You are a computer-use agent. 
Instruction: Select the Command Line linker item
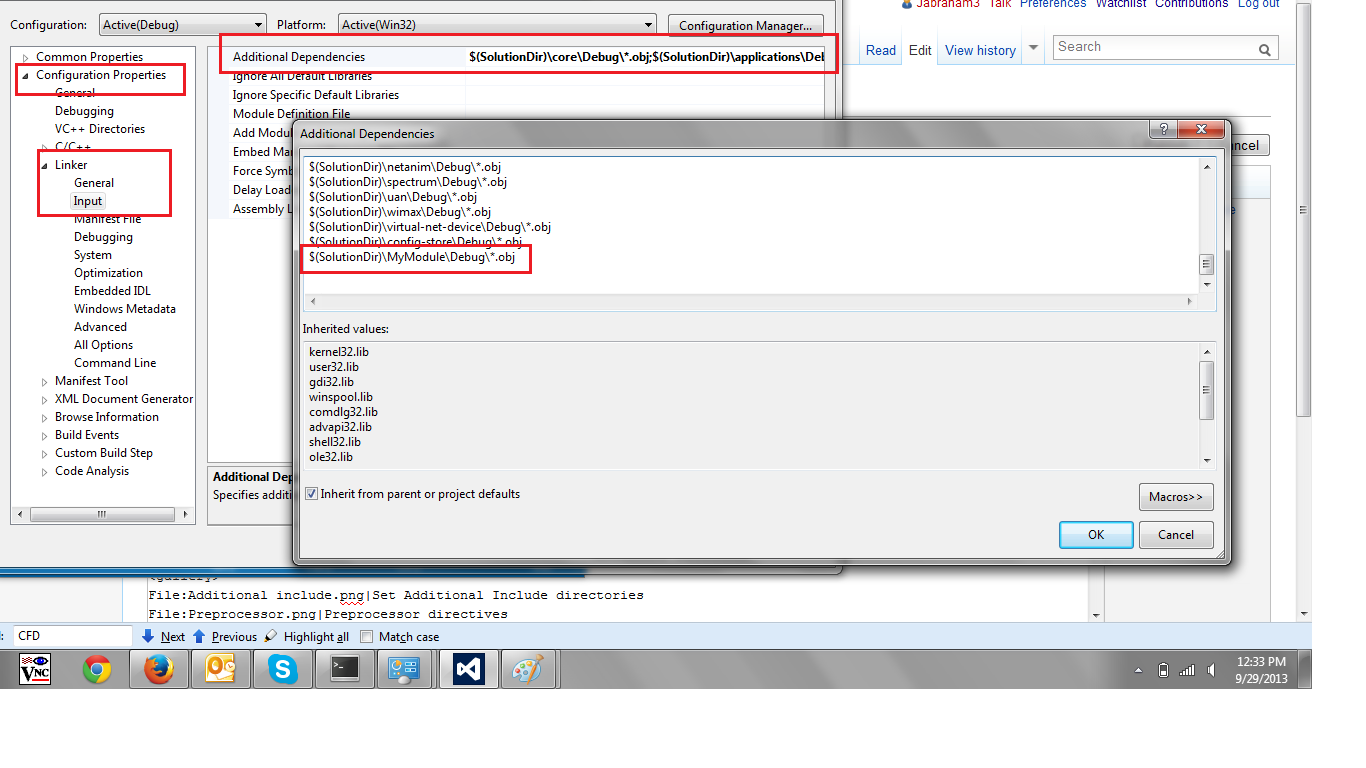coord(115,363)
